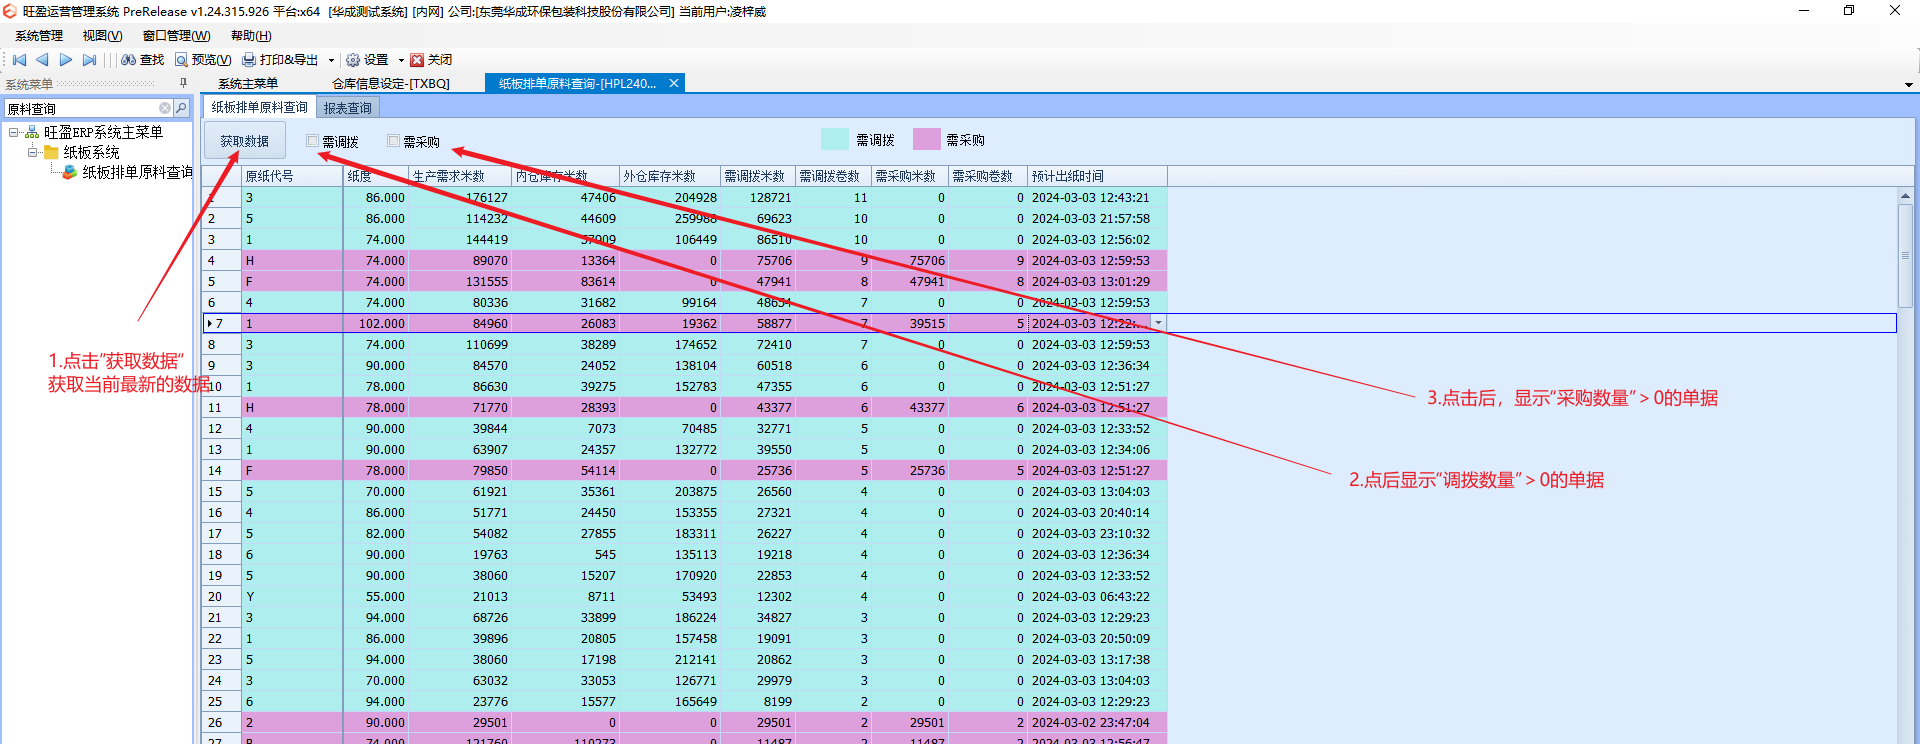
Task: Open the 查找 find tool
Action: tap(142, 60)
